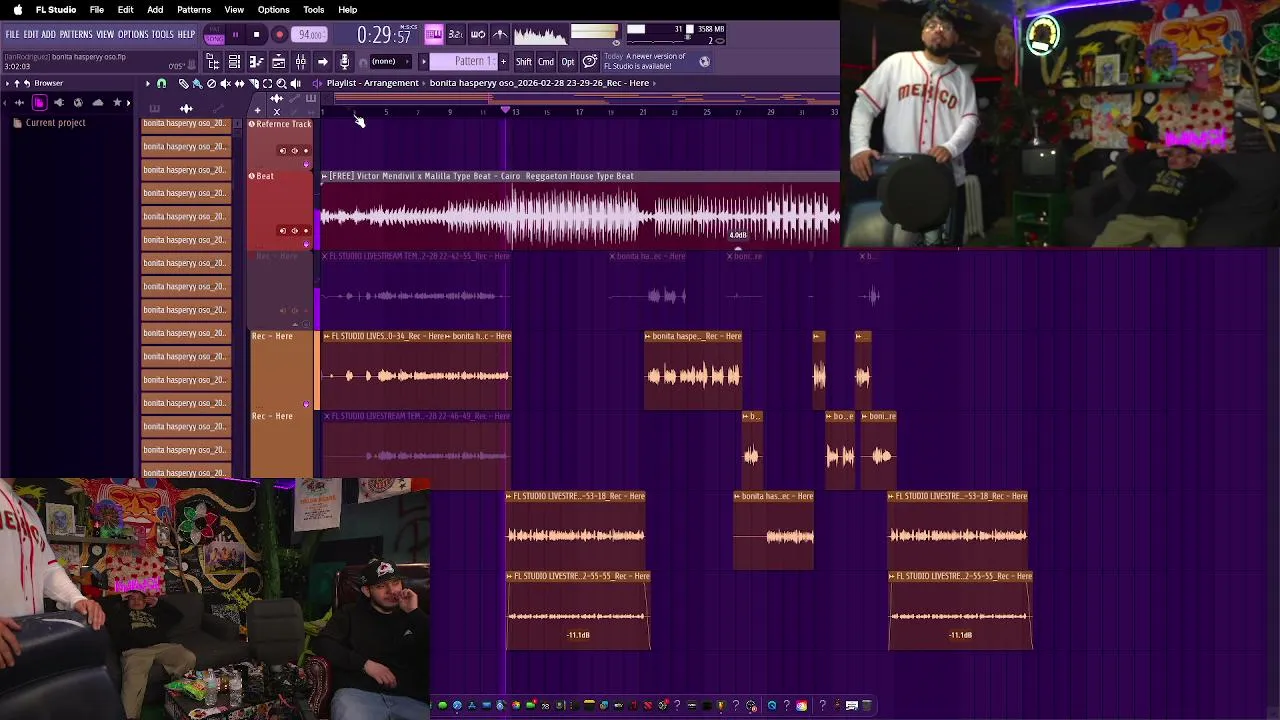Viewport: 1280px width, 720px height.
Task: Open the globe web icon in browser
Action: (78, 103)
